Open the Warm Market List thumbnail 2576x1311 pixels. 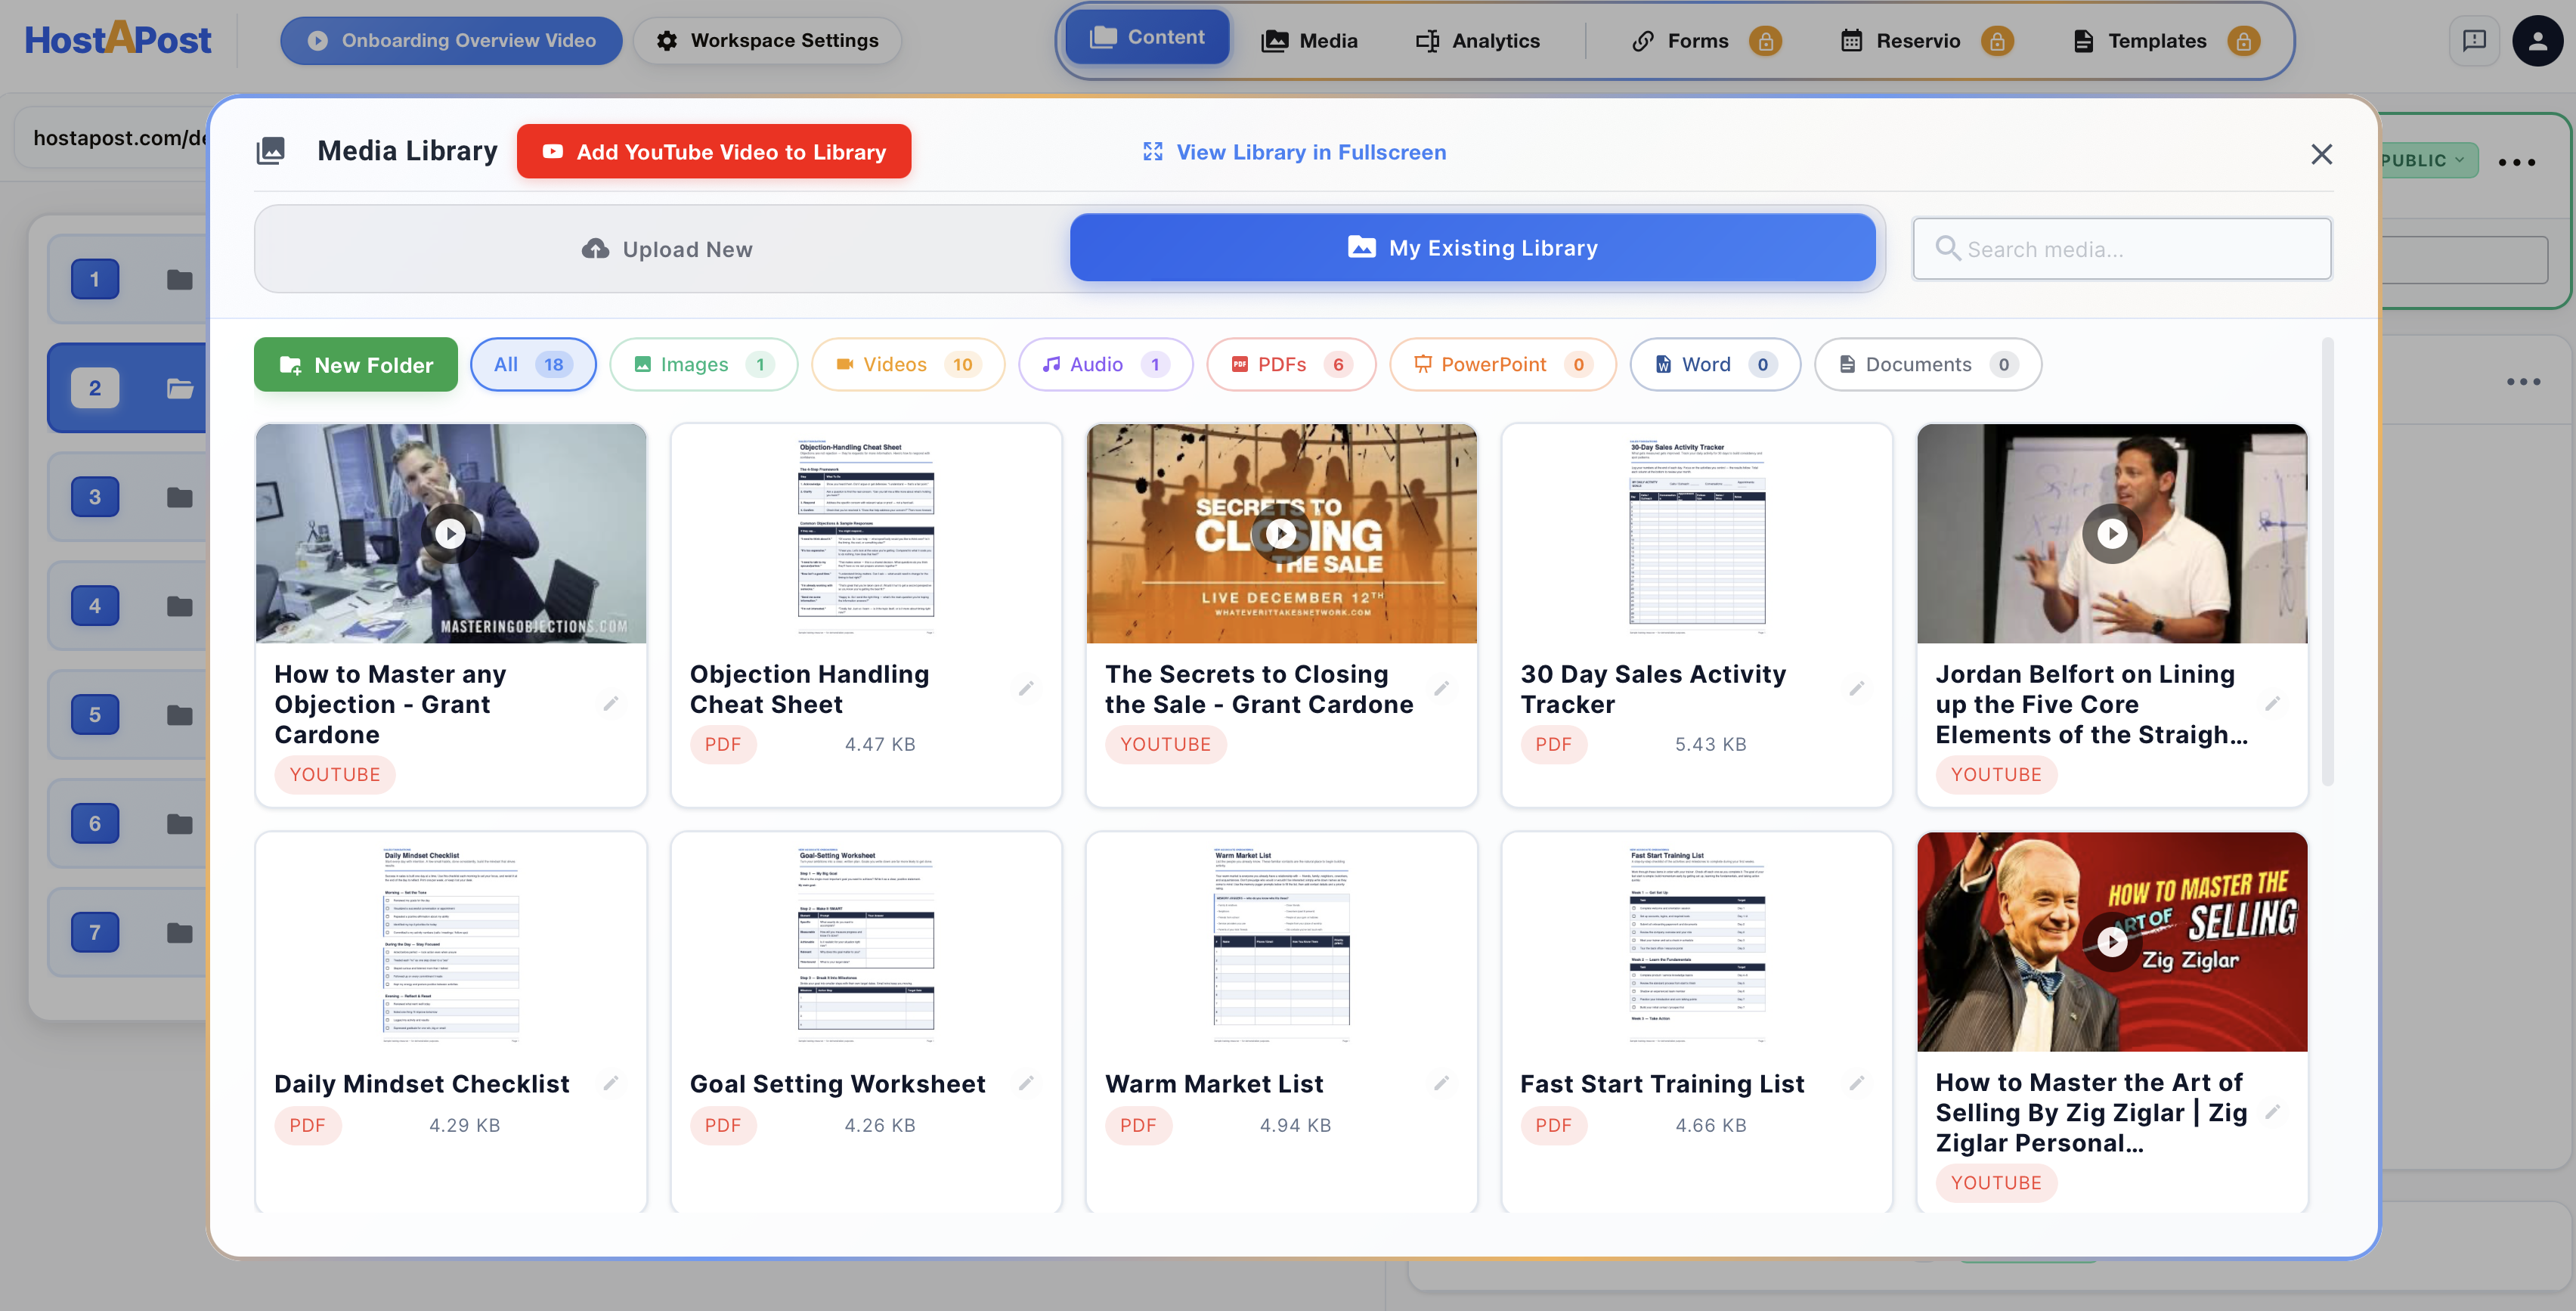(x=1281, y=942)
